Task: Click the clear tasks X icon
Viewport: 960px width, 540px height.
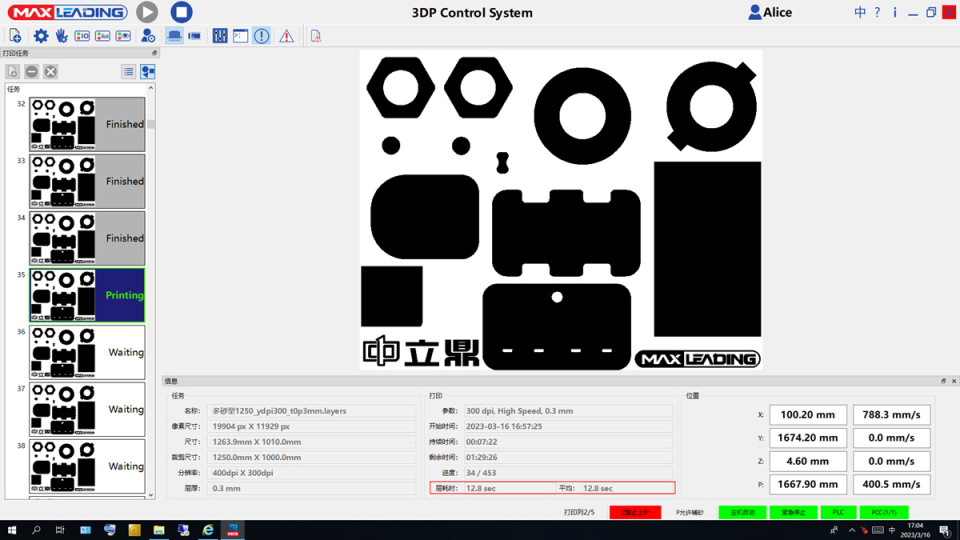Action: tap(51, 72)
